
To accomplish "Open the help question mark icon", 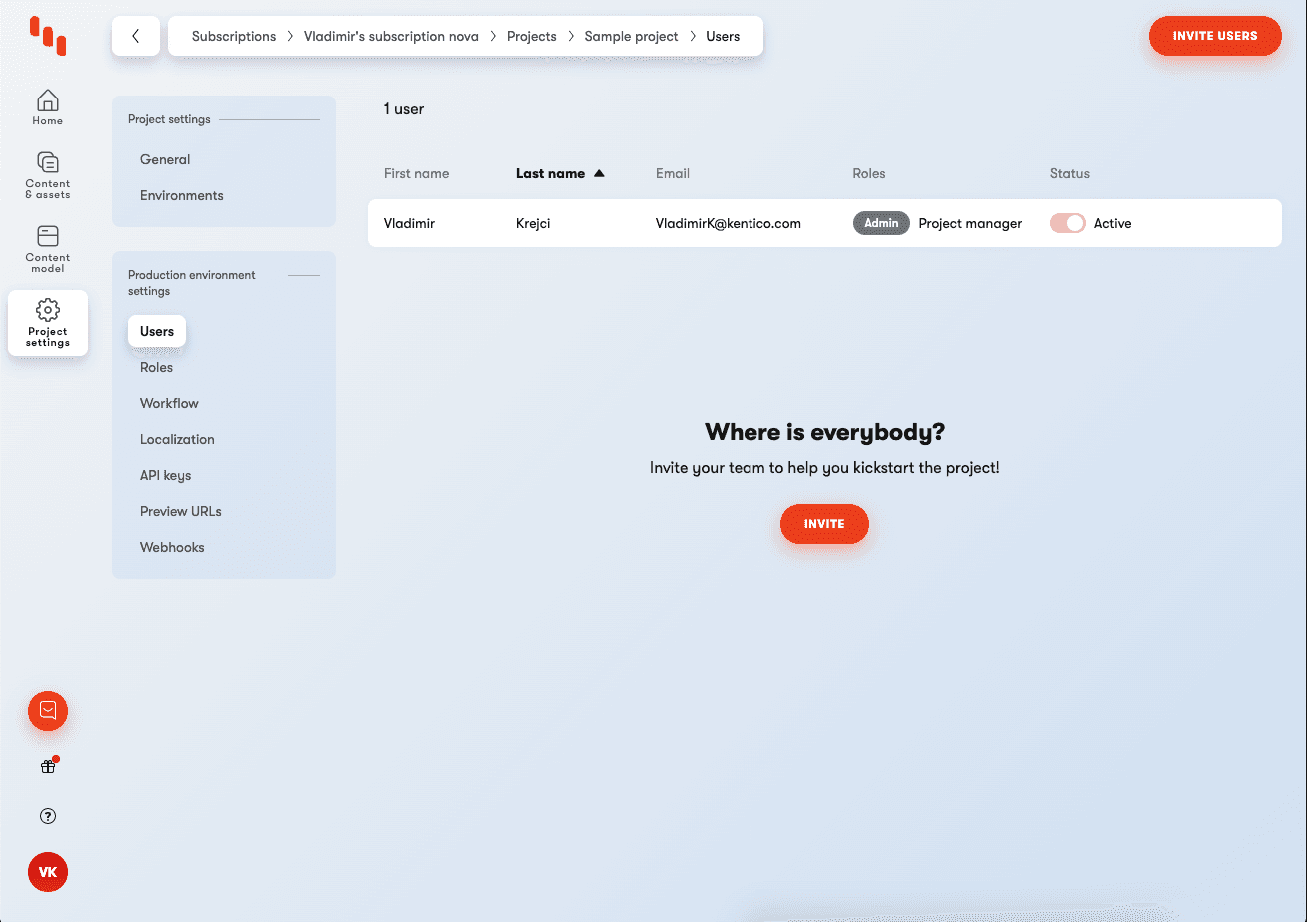I will (47, 816).
